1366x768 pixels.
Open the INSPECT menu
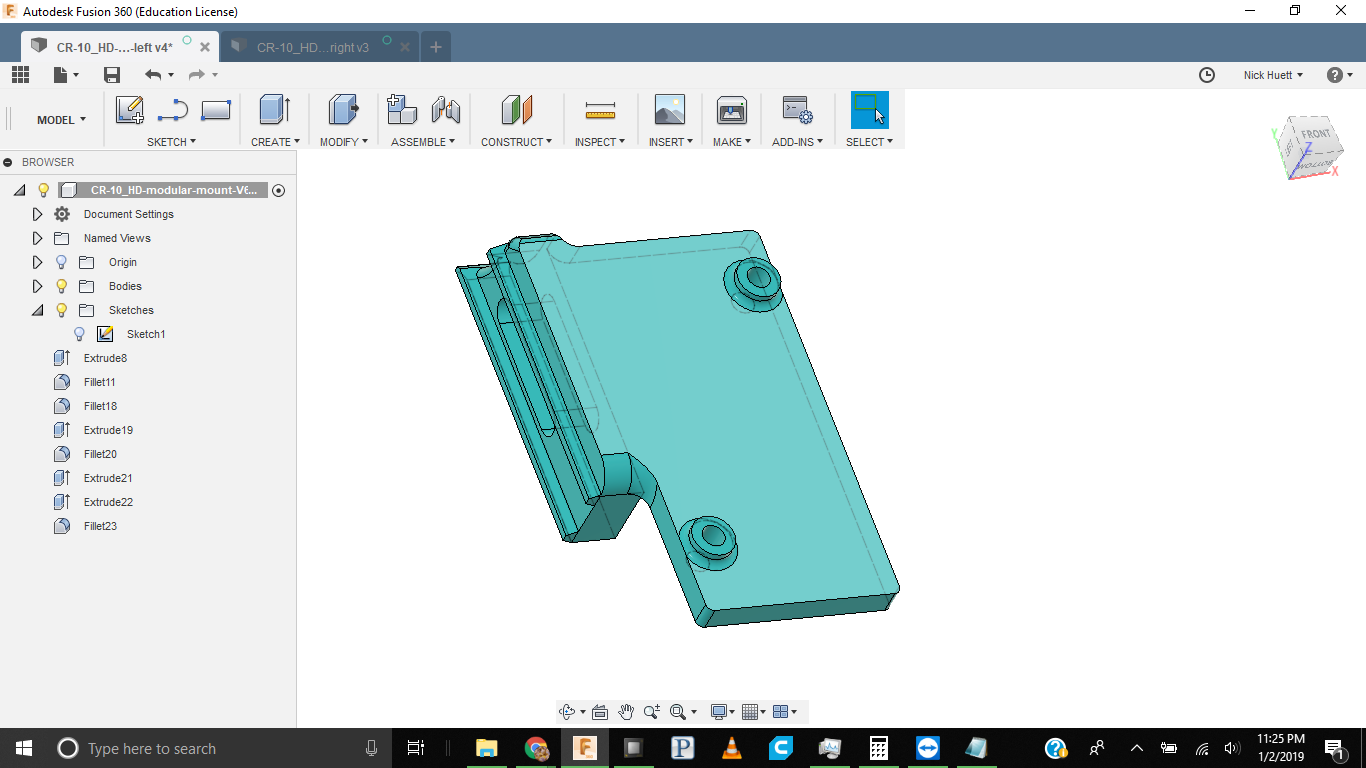click(x=600, y=142)
